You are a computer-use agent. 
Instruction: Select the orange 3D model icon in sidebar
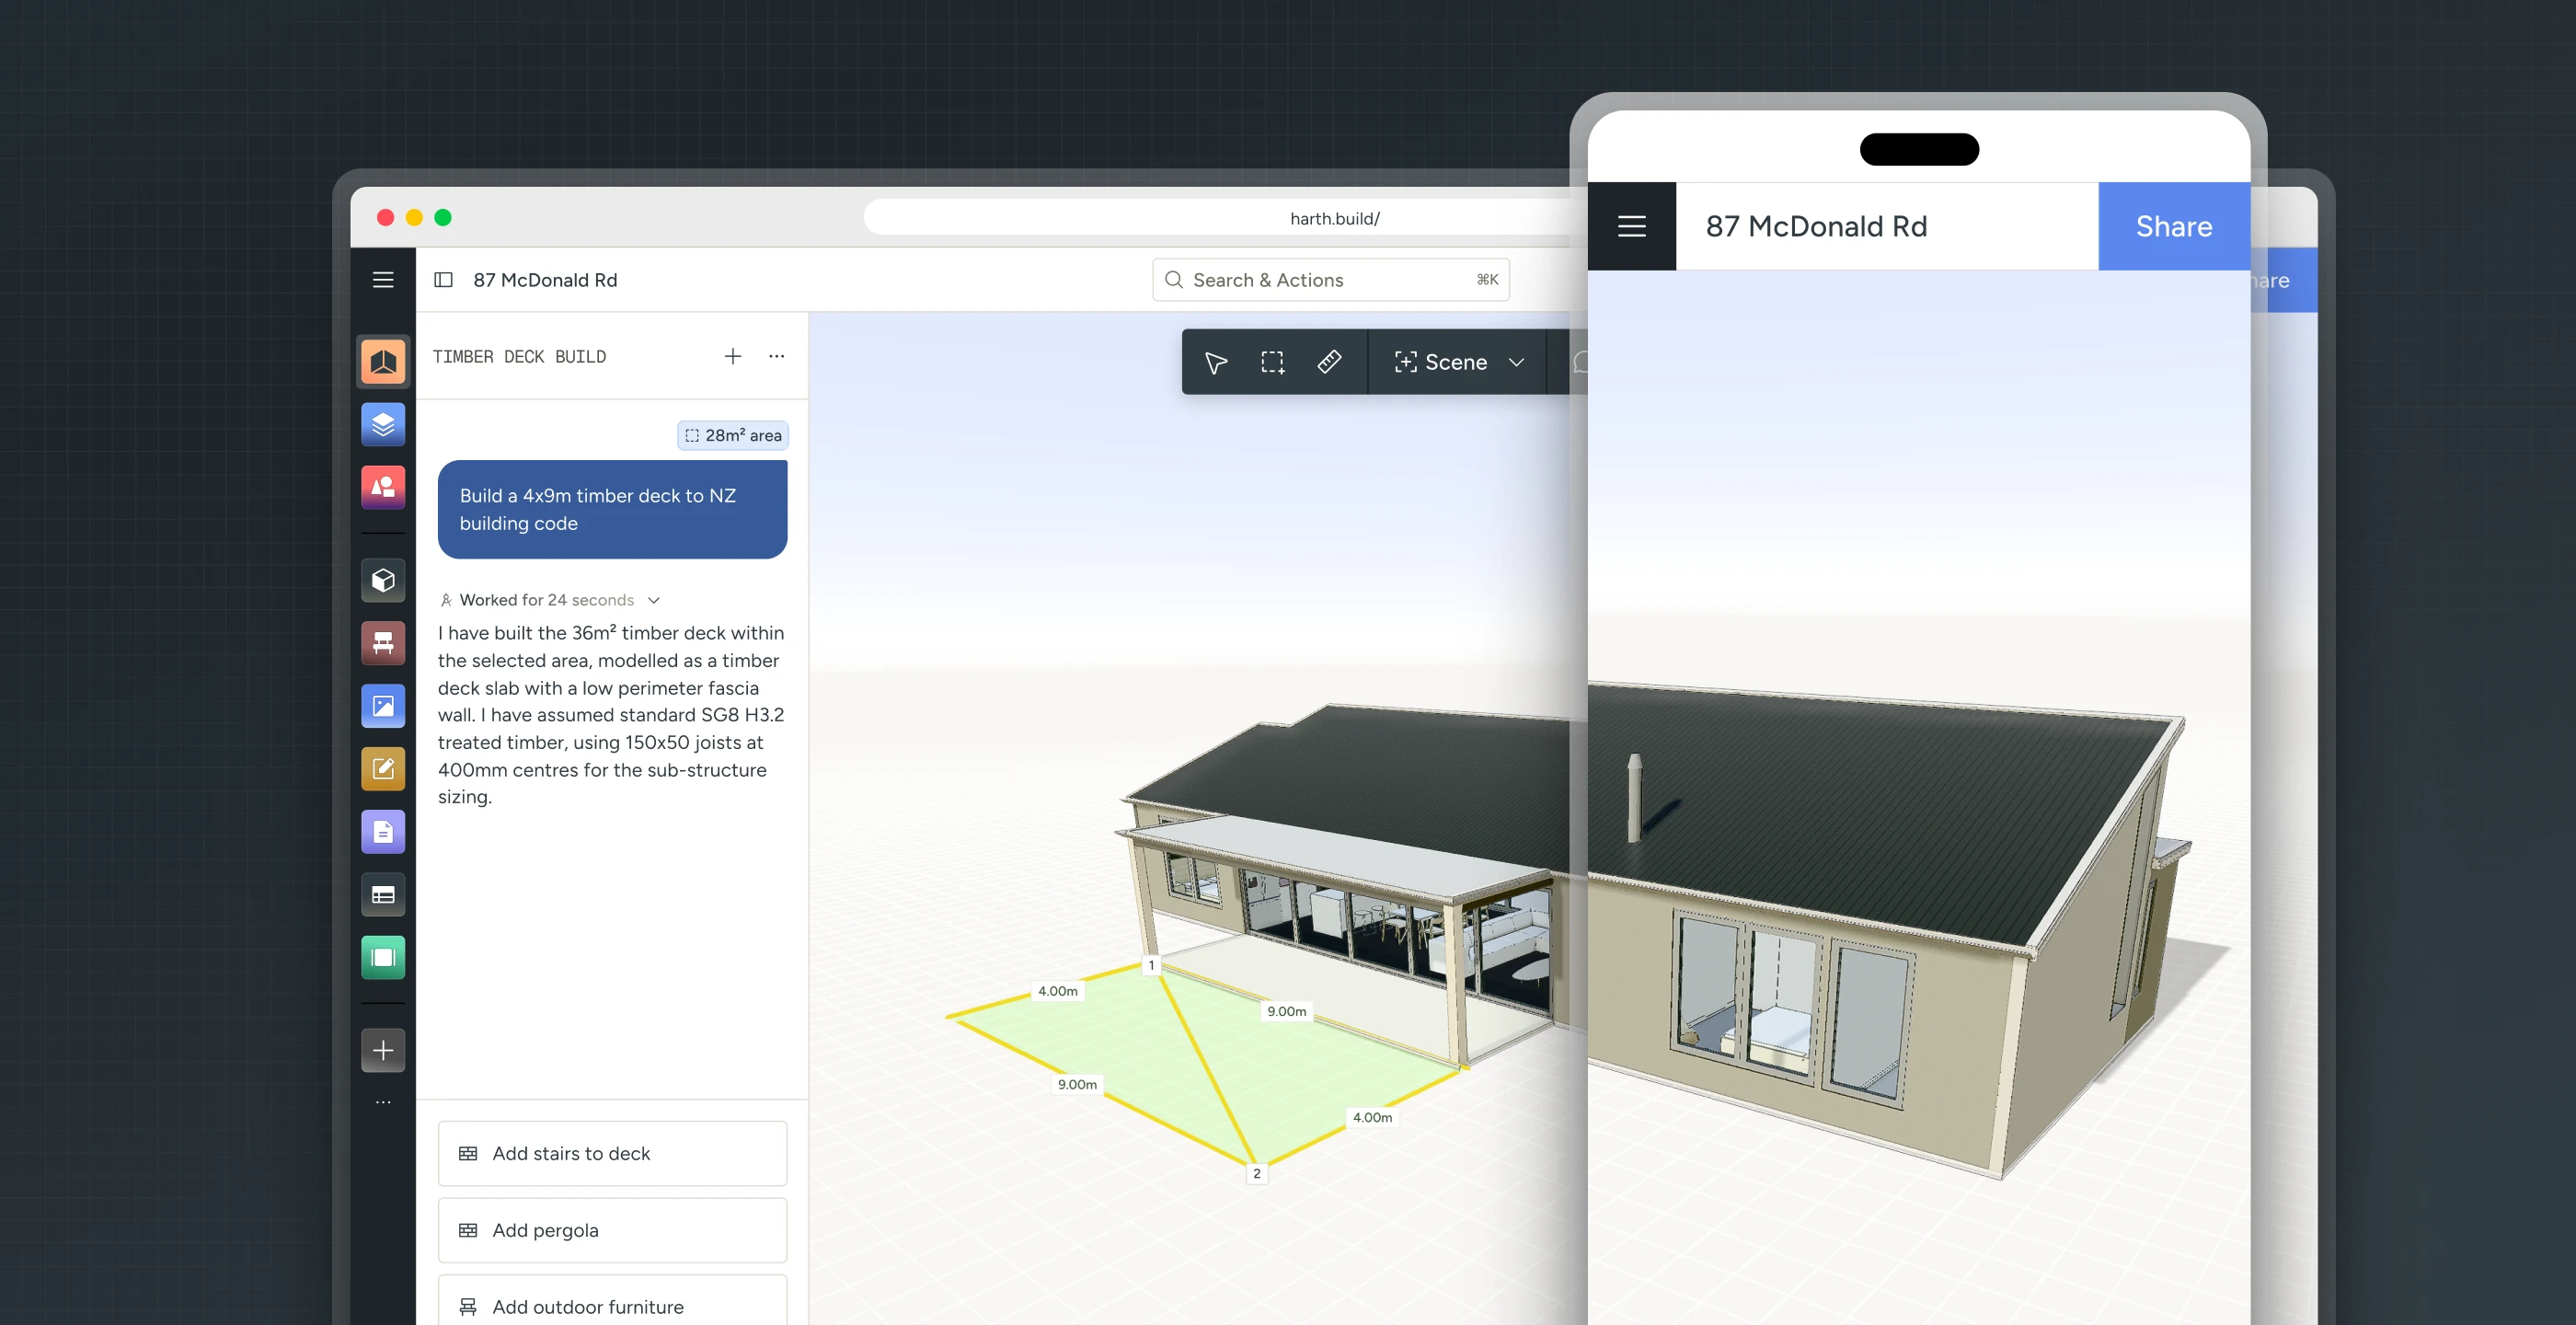383,361
